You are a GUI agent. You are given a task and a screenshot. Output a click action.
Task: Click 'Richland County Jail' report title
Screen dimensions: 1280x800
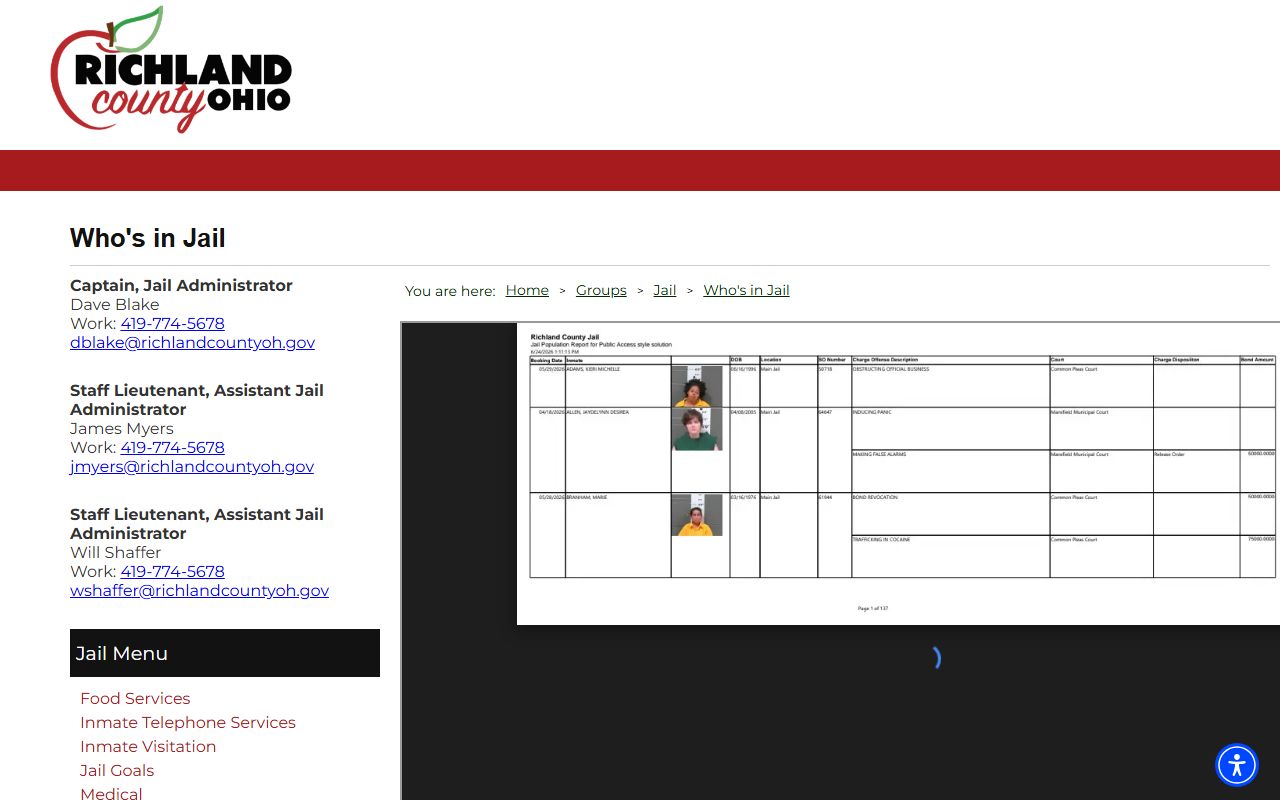[x=565, y=337]
